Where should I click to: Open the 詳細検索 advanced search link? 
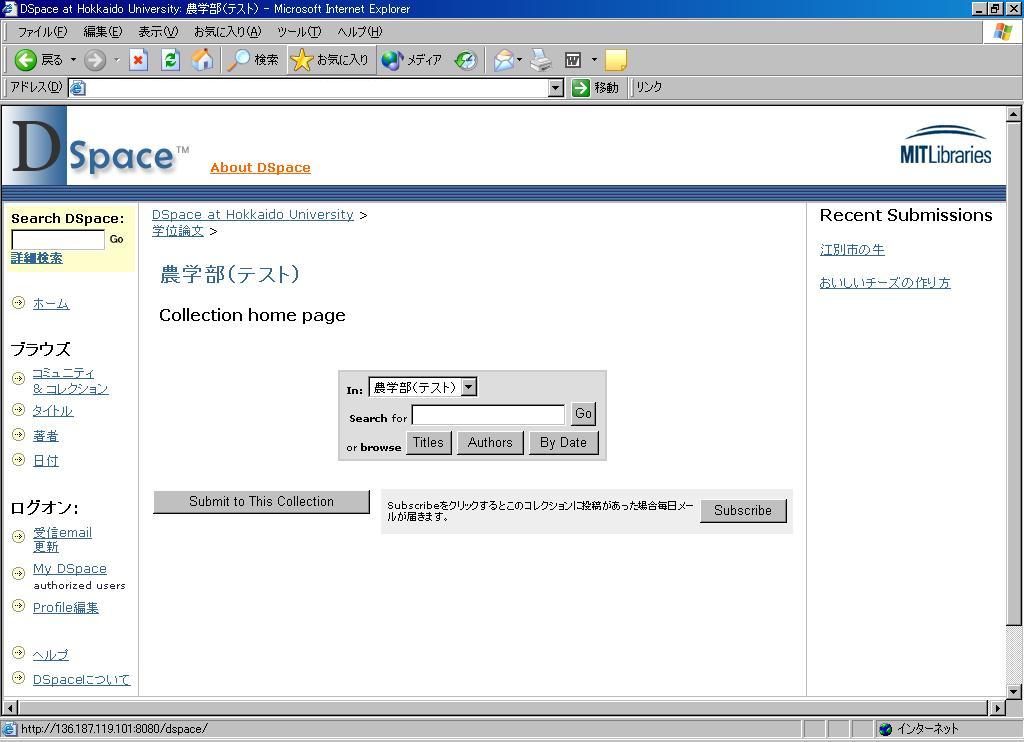37,258
